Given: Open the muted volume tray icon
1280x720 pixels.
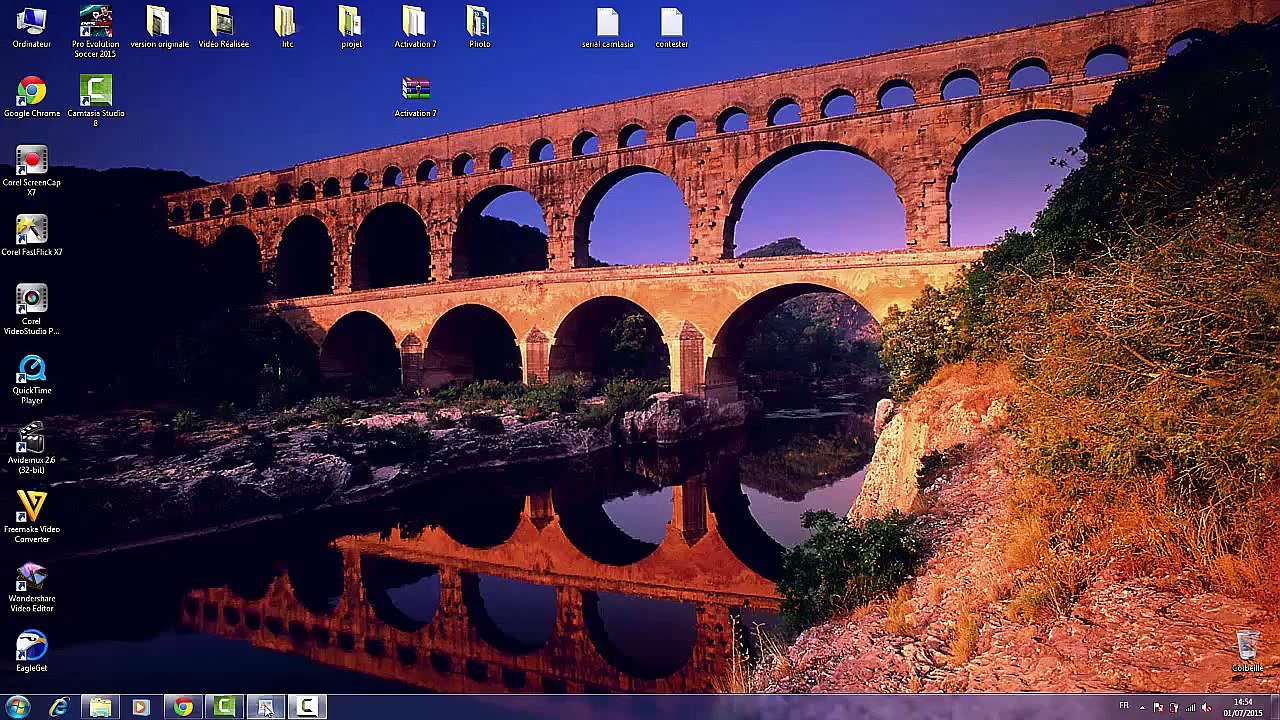Looking at the screenshot, I should click(x=1206, y=707).
